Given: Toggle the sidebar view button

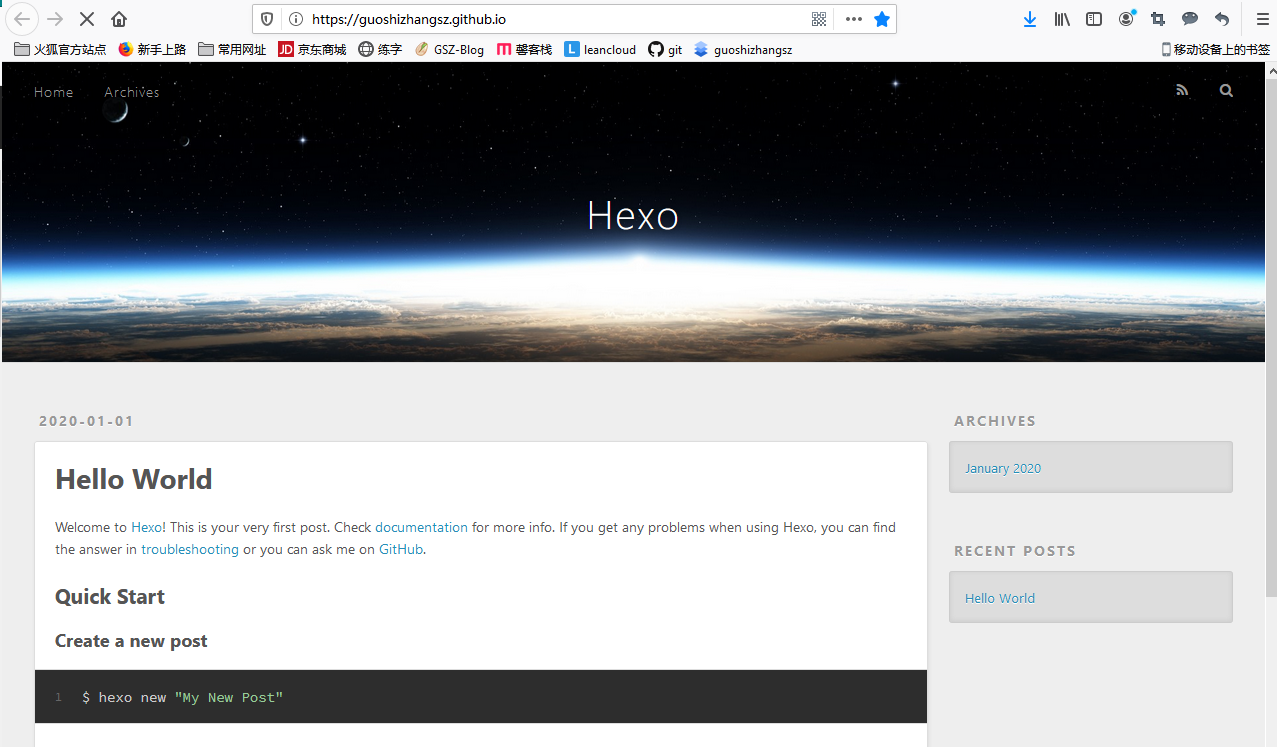Looking at the screenshot, I should [x=1094, y=19].
